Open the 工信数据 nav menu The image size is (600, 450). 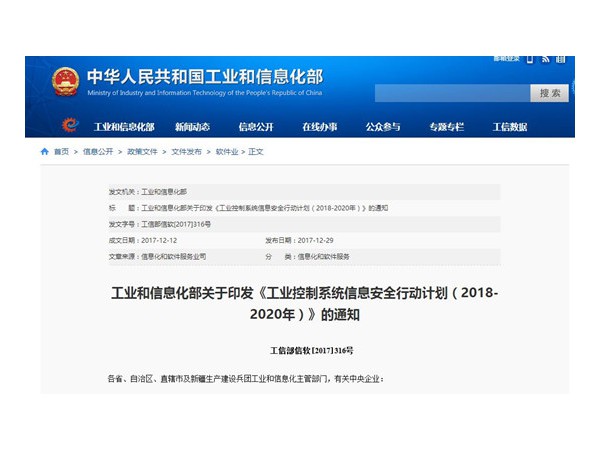click(510, 127)
